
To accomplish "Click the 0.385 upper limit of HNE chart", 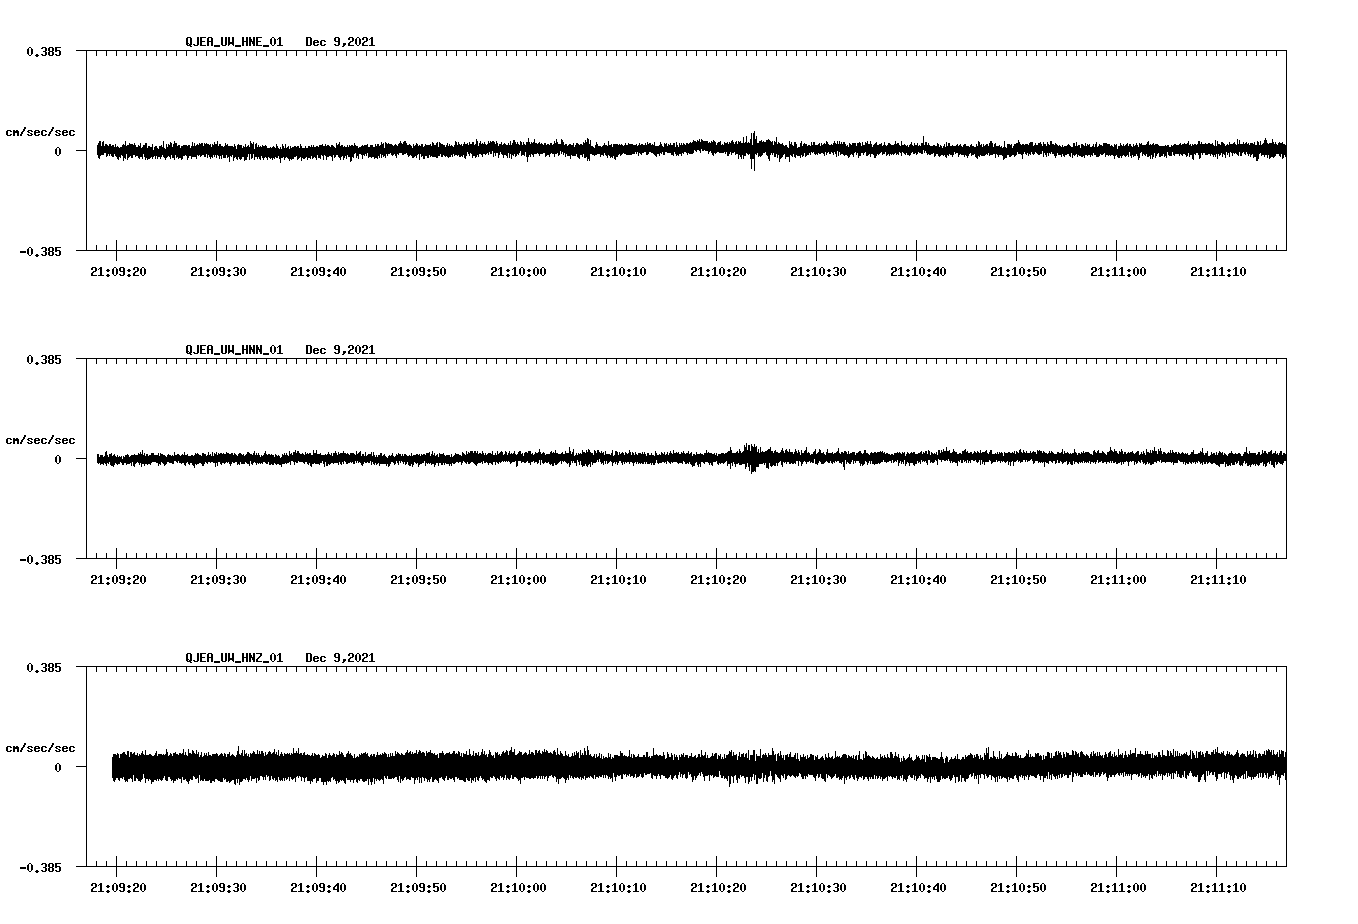I will point(44,51).
